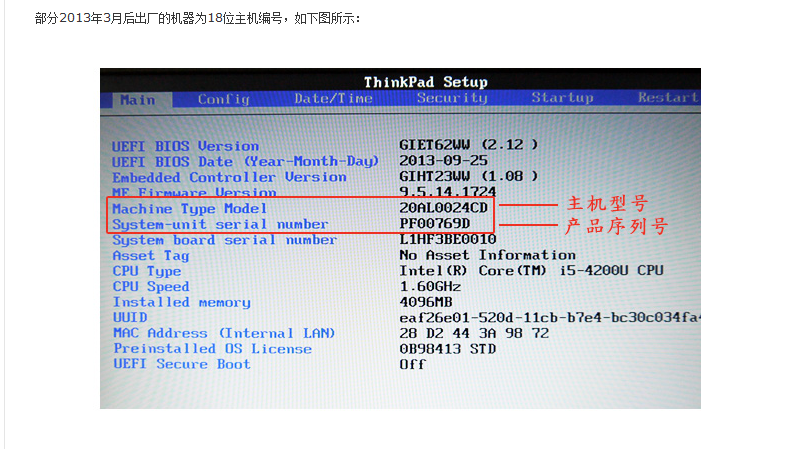Screen dimensions: 793x449
Task: Select the 4096MB memory value
Action: [x=426, y=302]
